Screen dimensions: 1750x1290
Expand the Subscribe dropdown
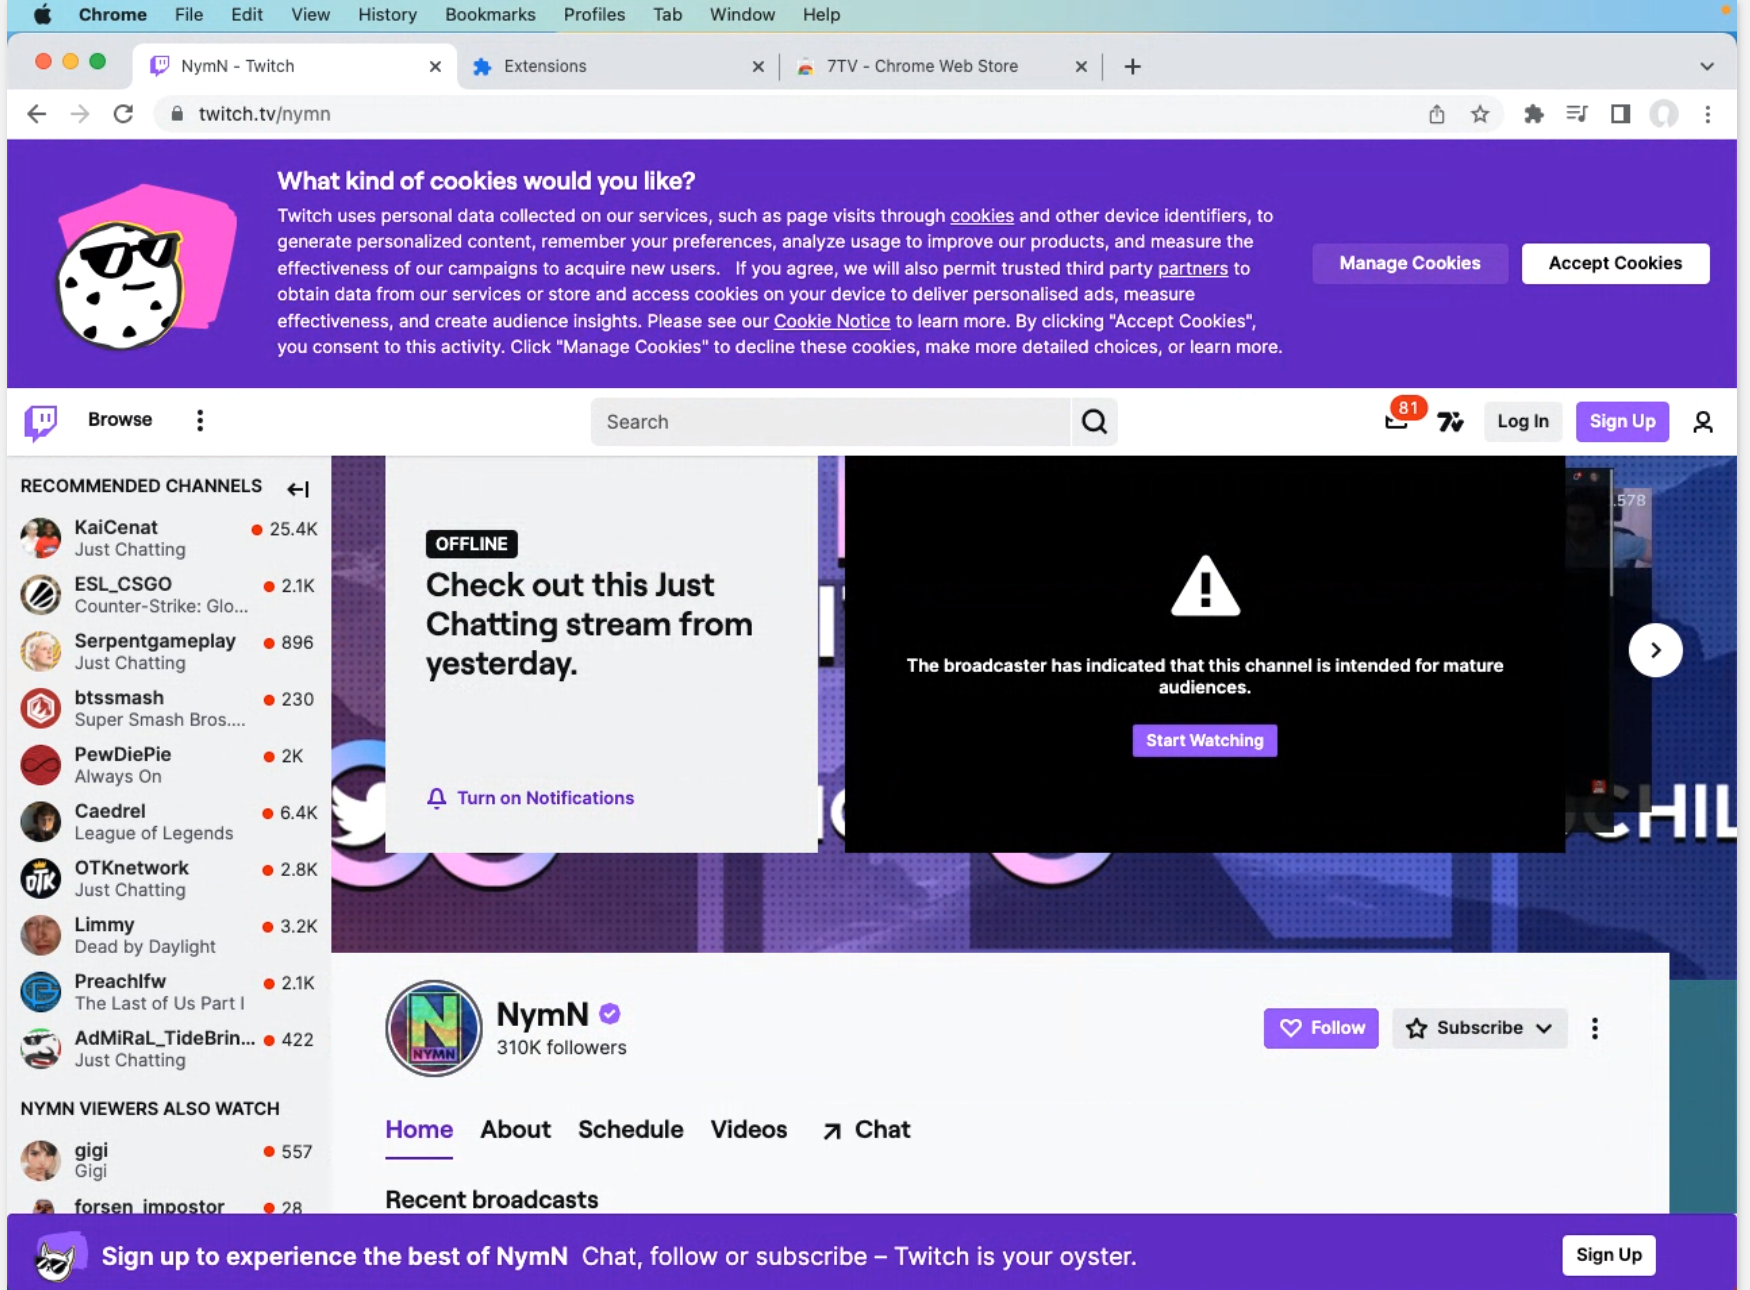click(x=1479, y=1028)
